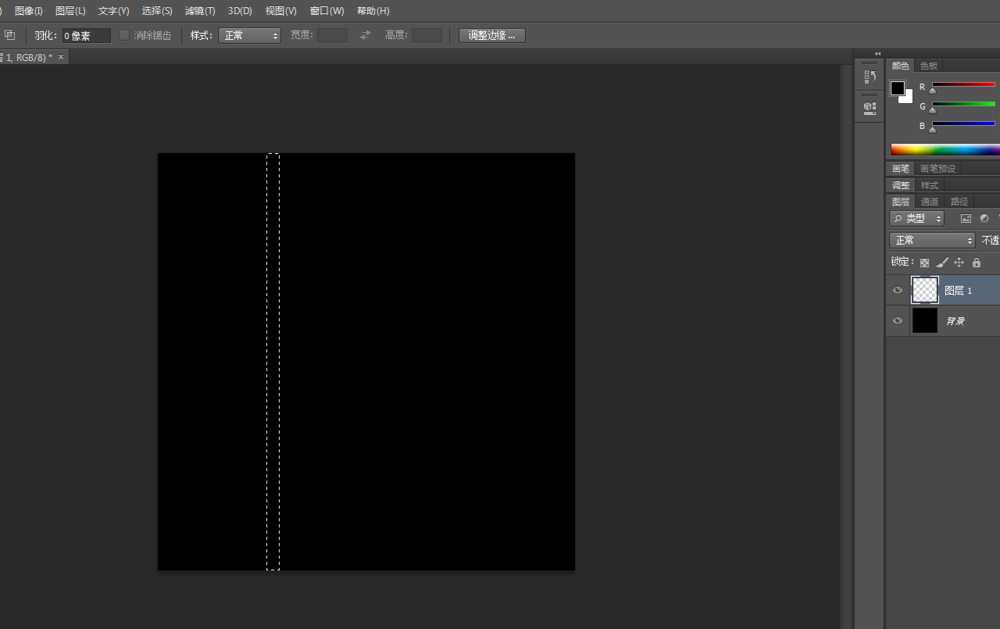The width and height of the screenshot is (1000, 629).
Task: Click the adjustment layer filter icon
Action: (x=985, y=219)
